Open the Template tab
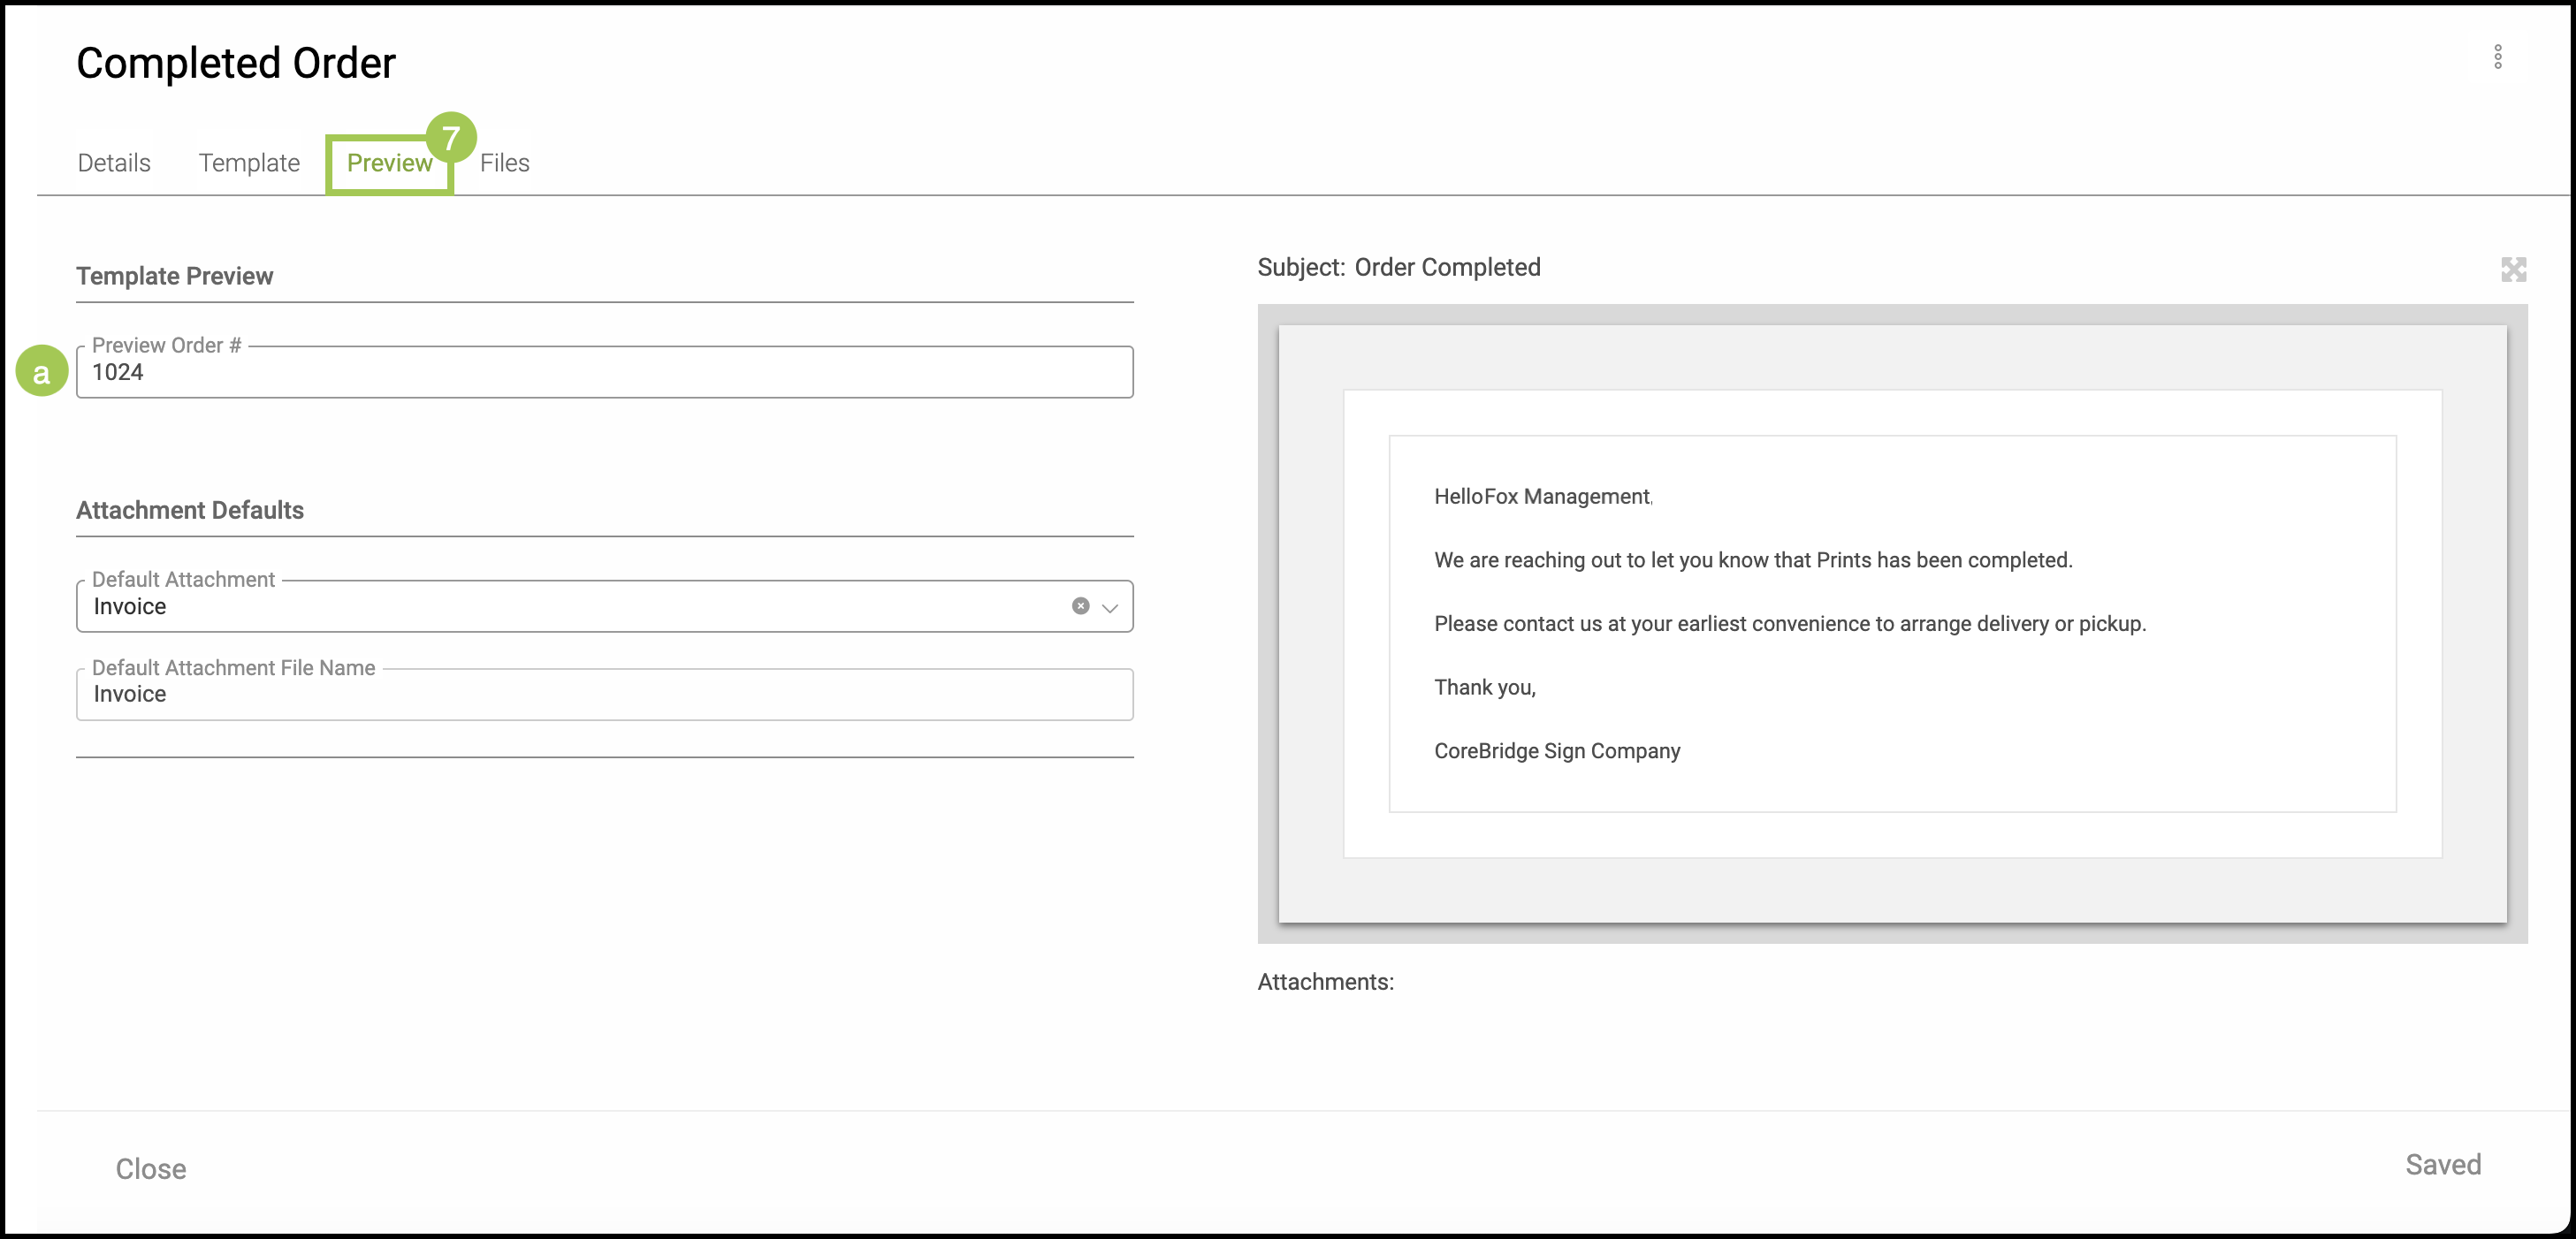2576x1239 pixels. pyautogui.click(x=249, y=163)
